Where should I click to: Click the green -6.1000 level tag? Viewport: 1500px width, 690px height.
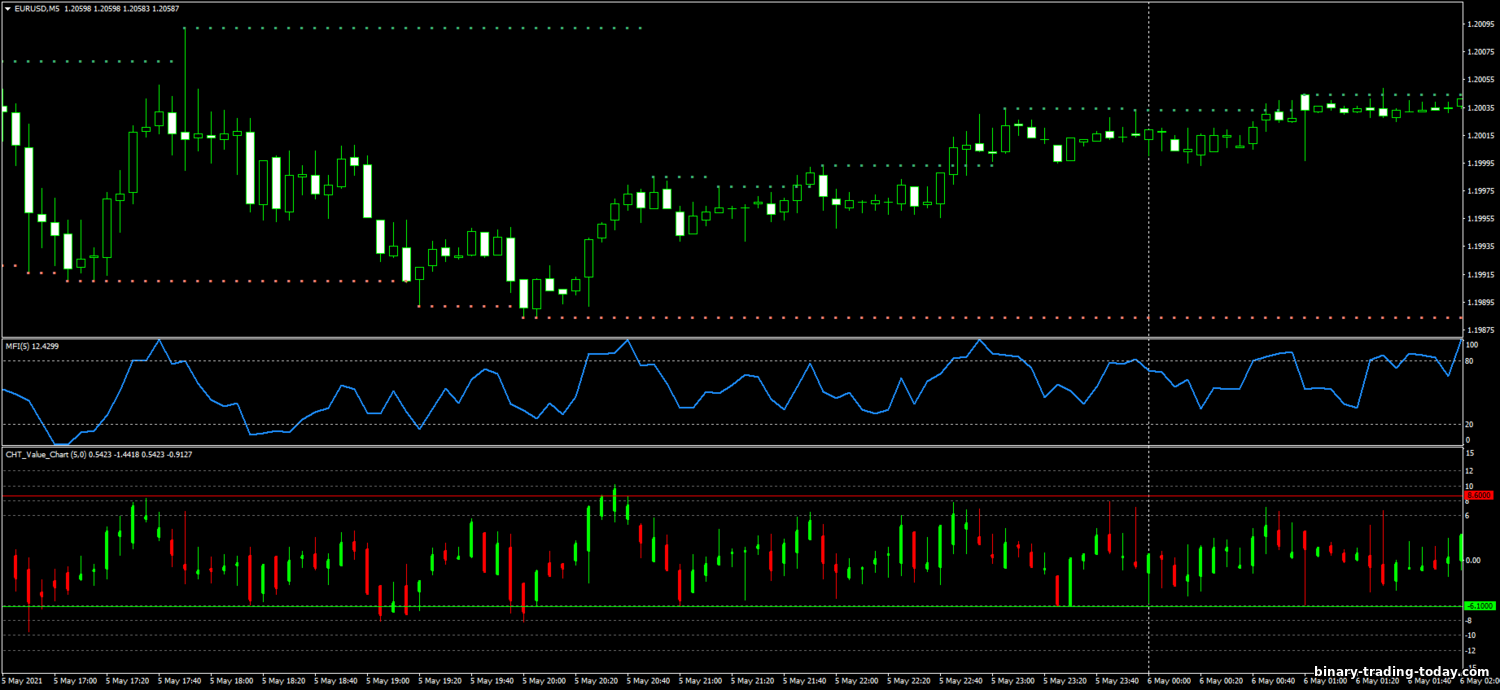(x=1481, y=606)
